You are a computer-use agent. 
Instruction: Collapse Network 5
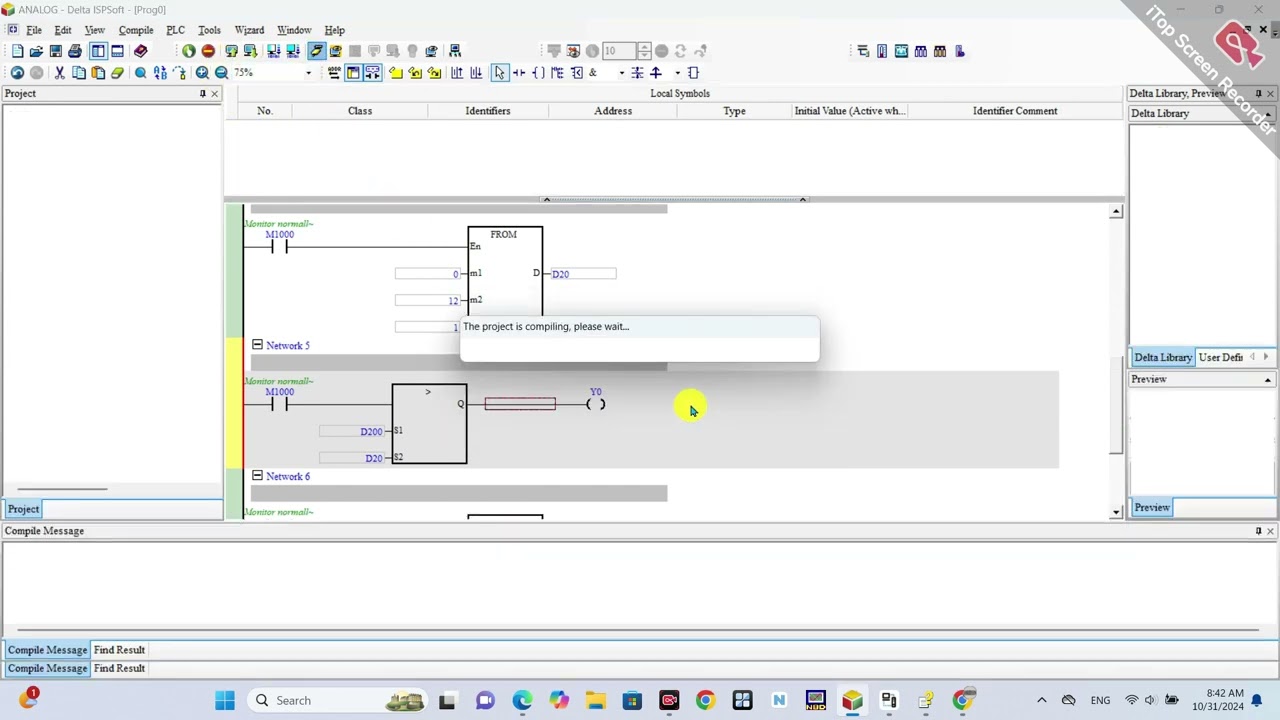[257, 345]
